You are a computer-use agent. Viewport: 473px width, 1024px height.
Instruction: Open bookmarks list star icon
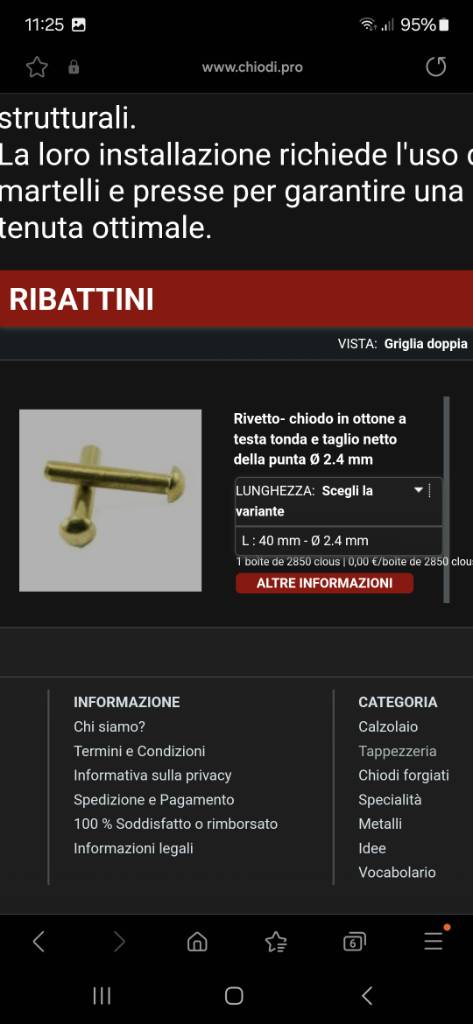point(276,941)
